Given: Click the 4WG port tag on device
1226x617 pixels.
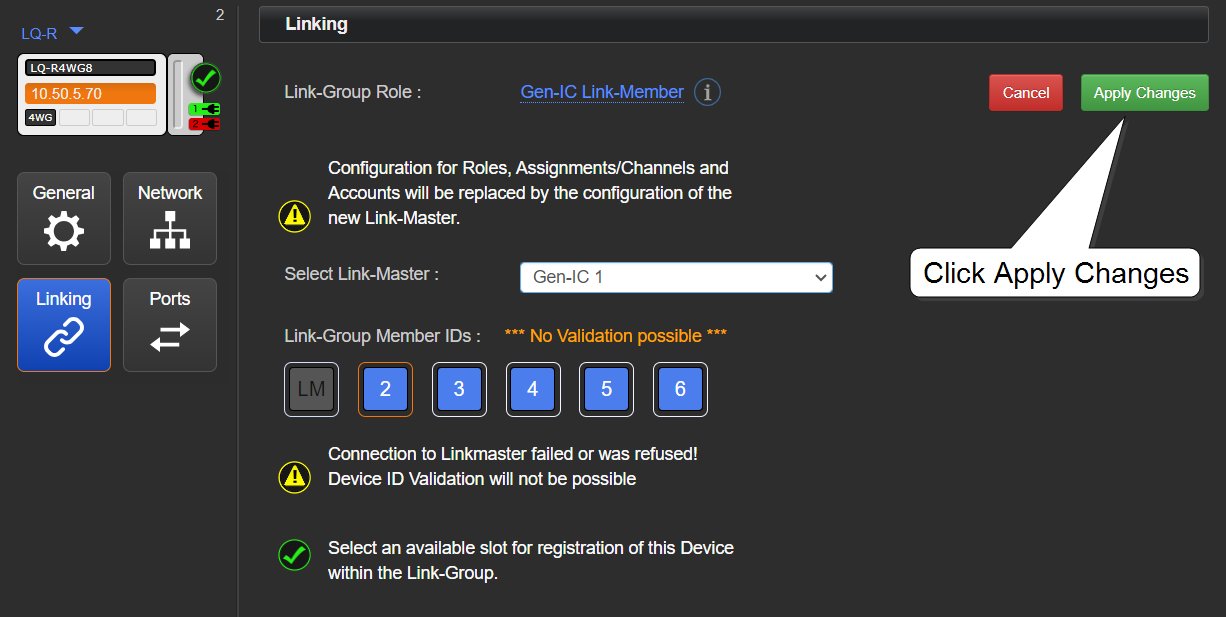Looking at the screenshot, I should tap(40, 118).
